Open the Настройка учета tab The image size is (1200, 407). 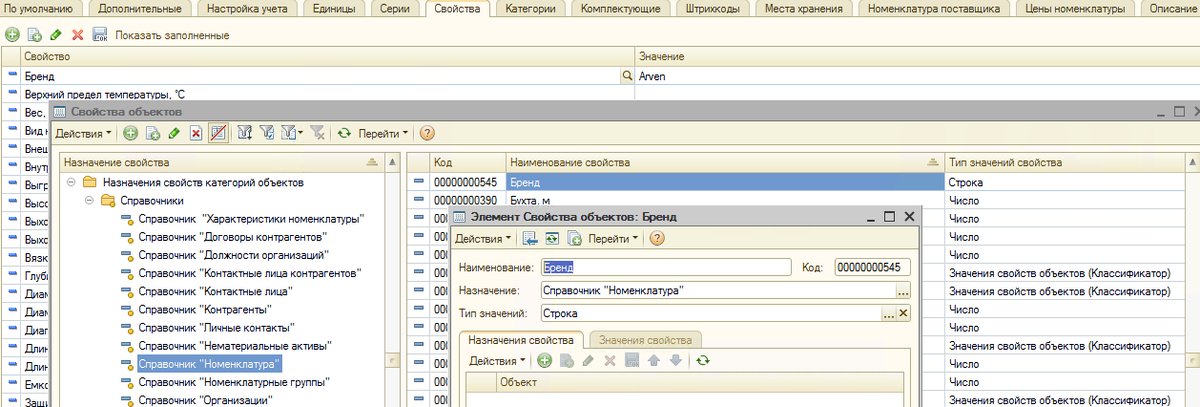pos(246,9)
